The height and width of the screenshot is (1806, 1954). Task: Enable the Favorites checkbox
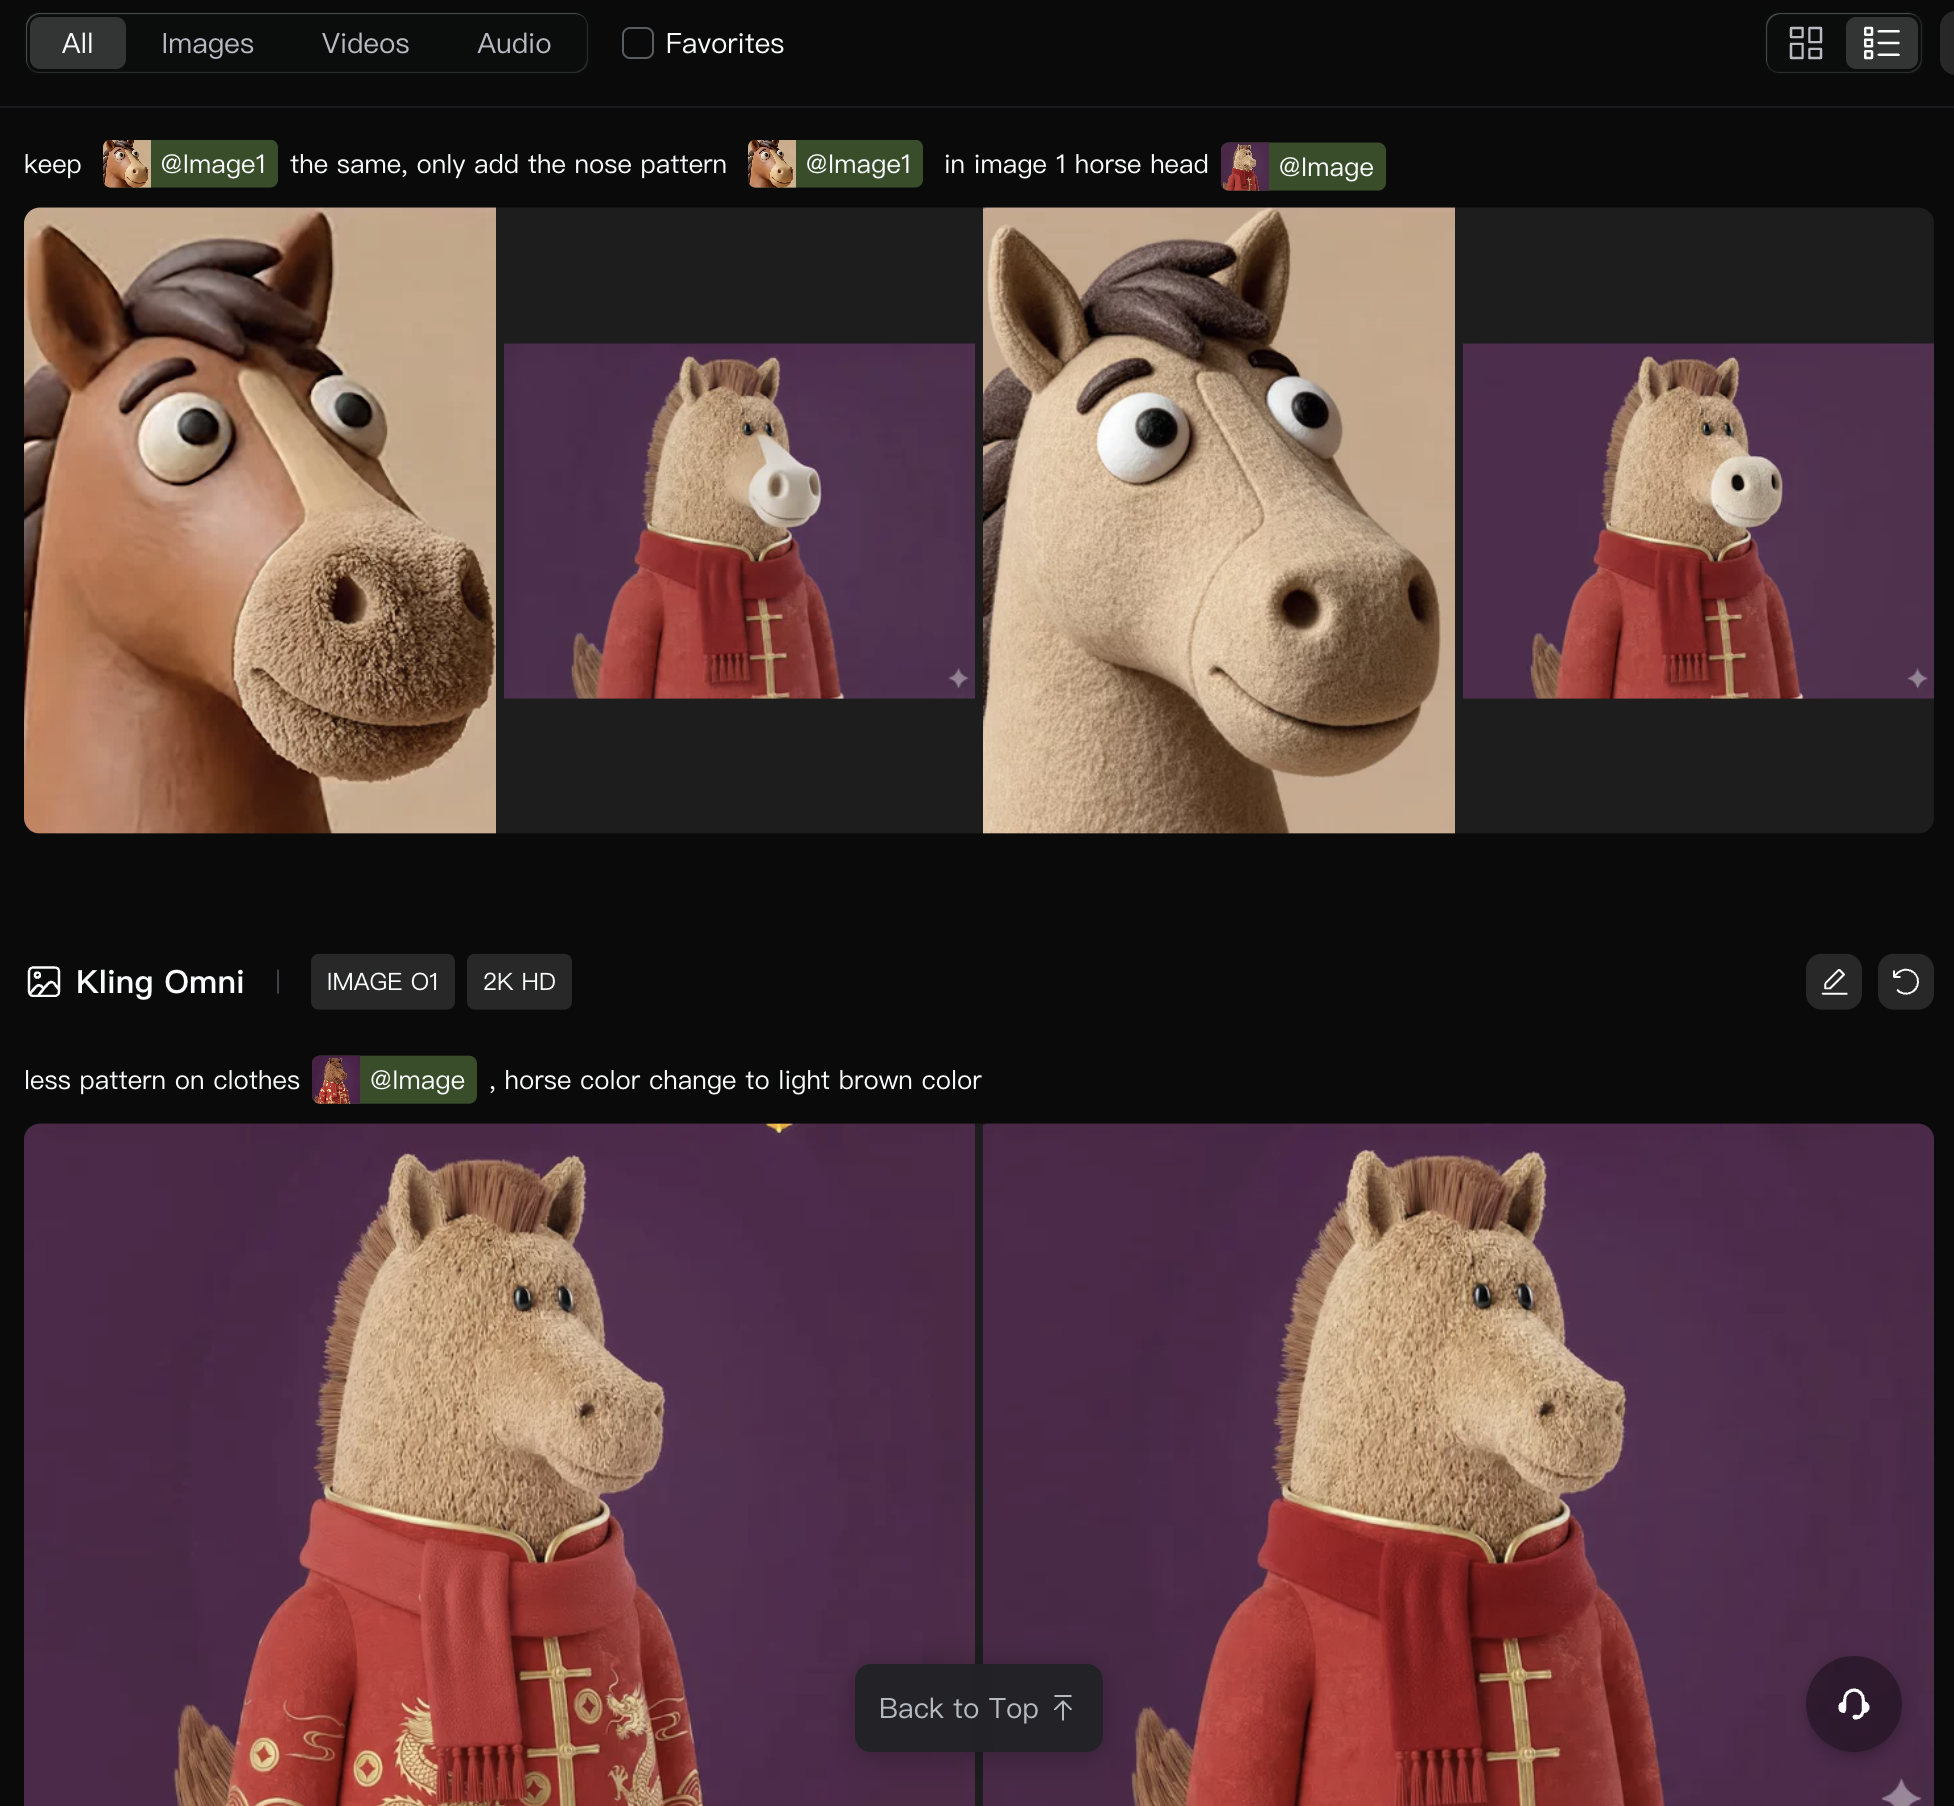point(638,43)
